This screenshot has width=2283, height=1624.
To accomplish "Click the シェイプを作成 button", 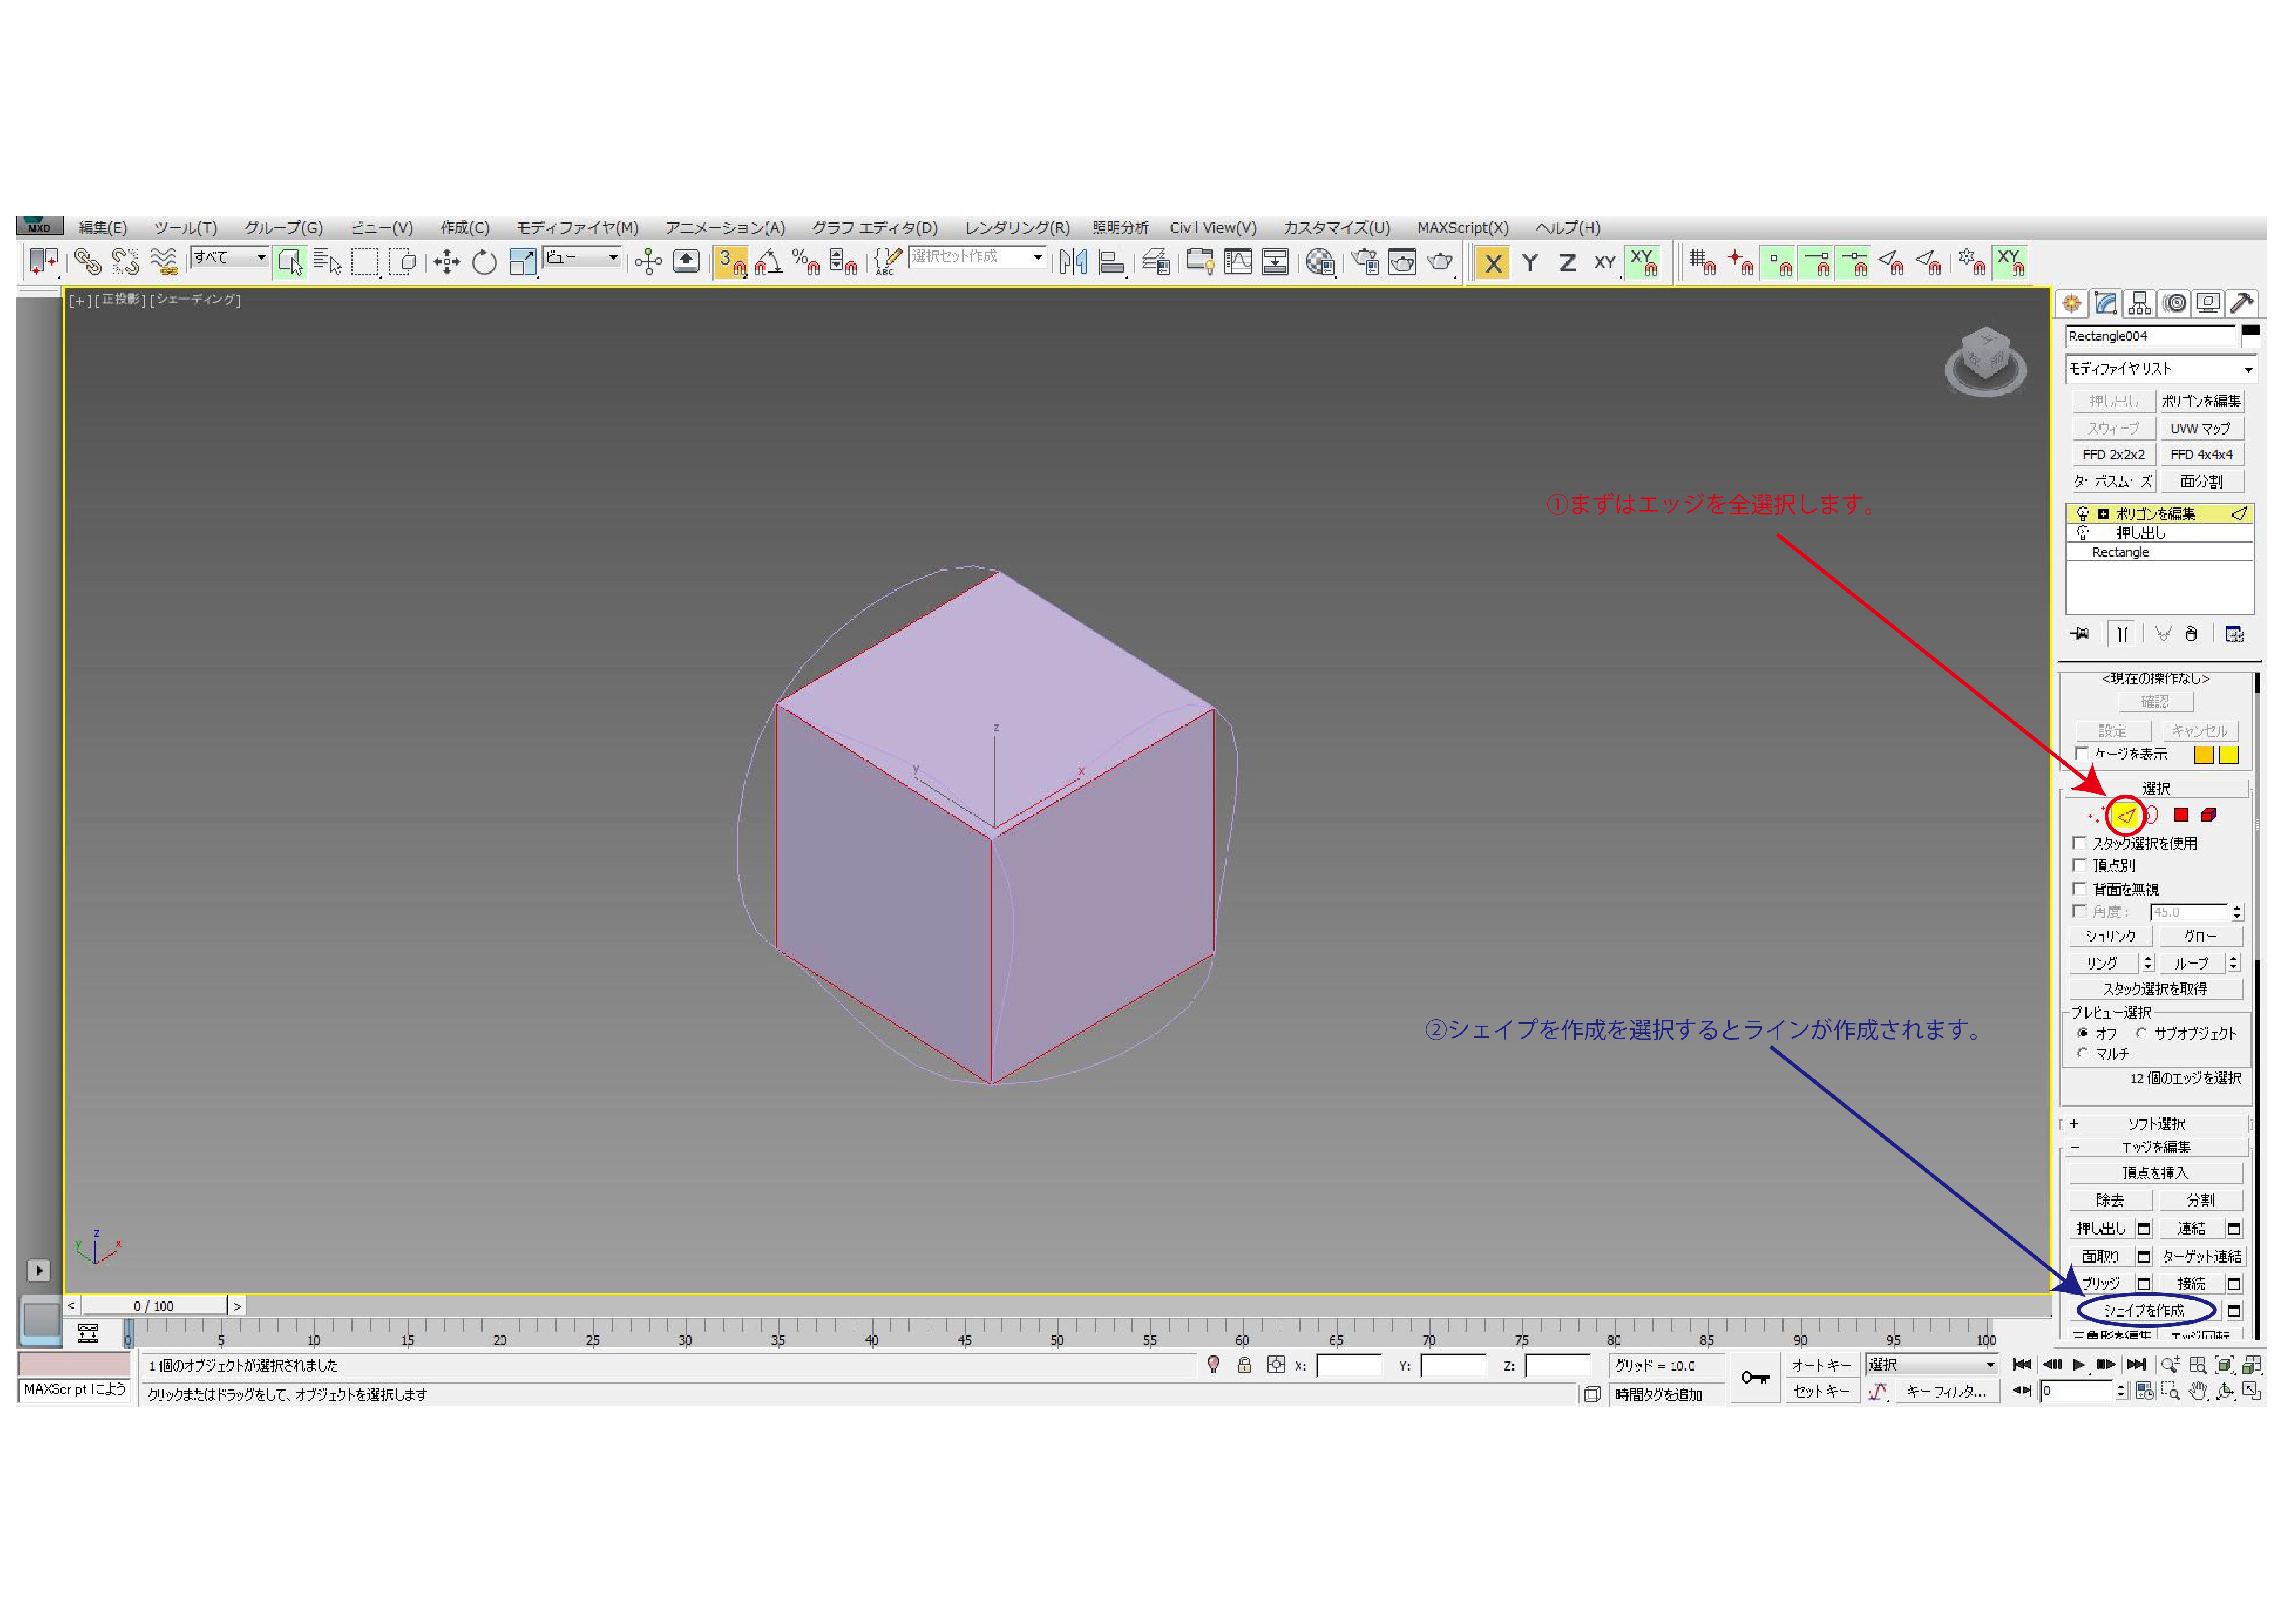I will point(2145,1310).
